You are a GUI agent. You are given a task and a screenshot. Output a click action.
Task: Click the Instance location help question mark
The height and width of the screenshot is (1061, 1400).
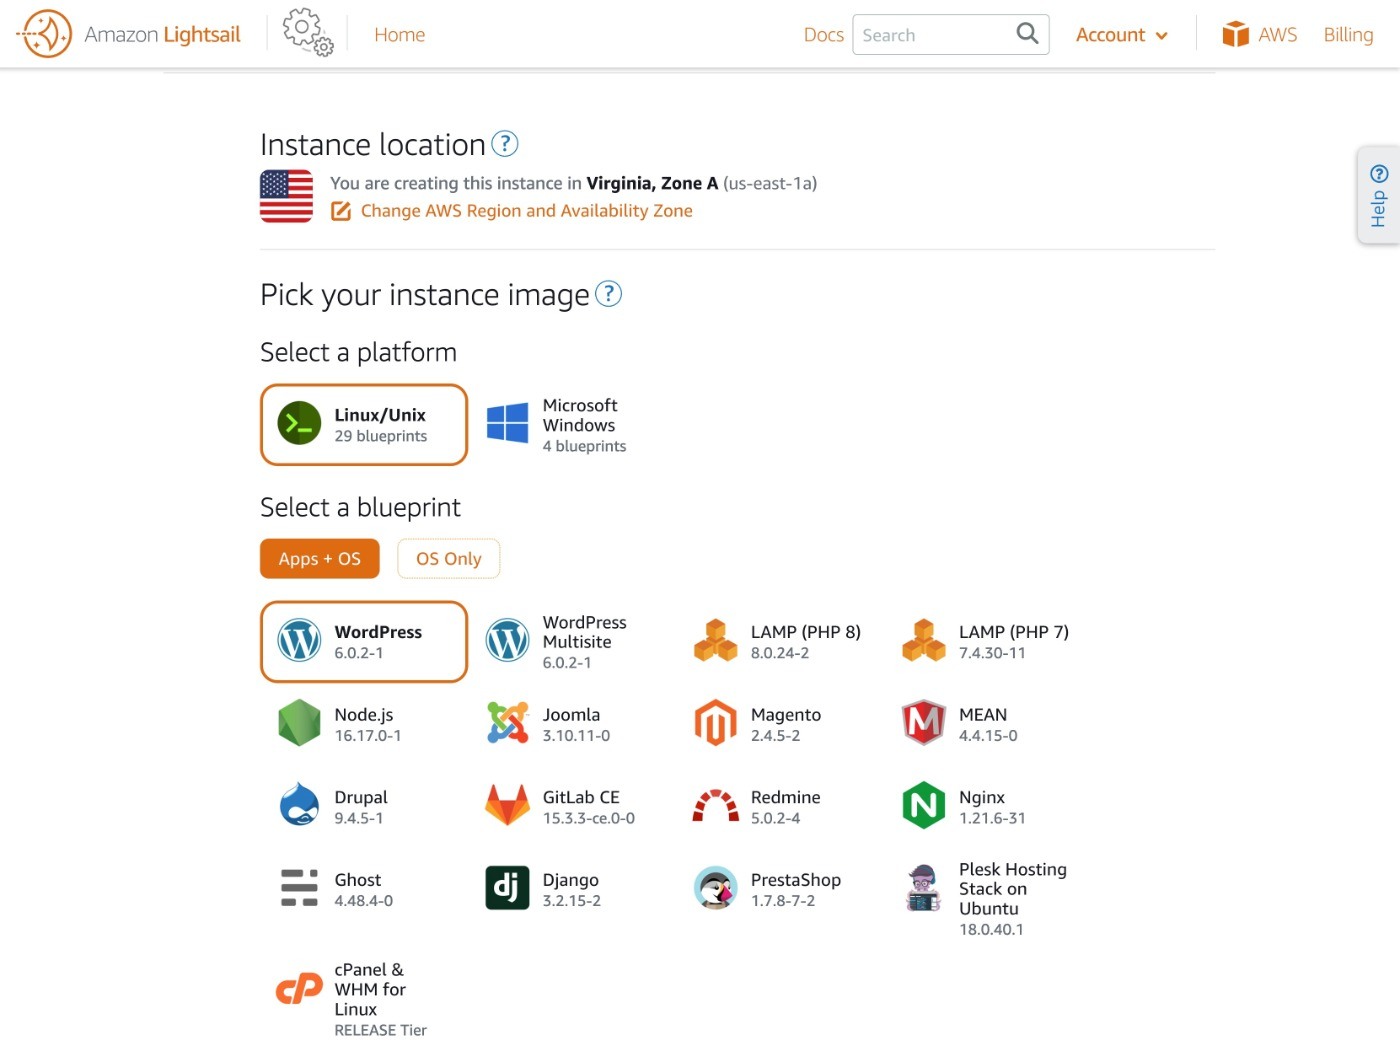point(505,144)
